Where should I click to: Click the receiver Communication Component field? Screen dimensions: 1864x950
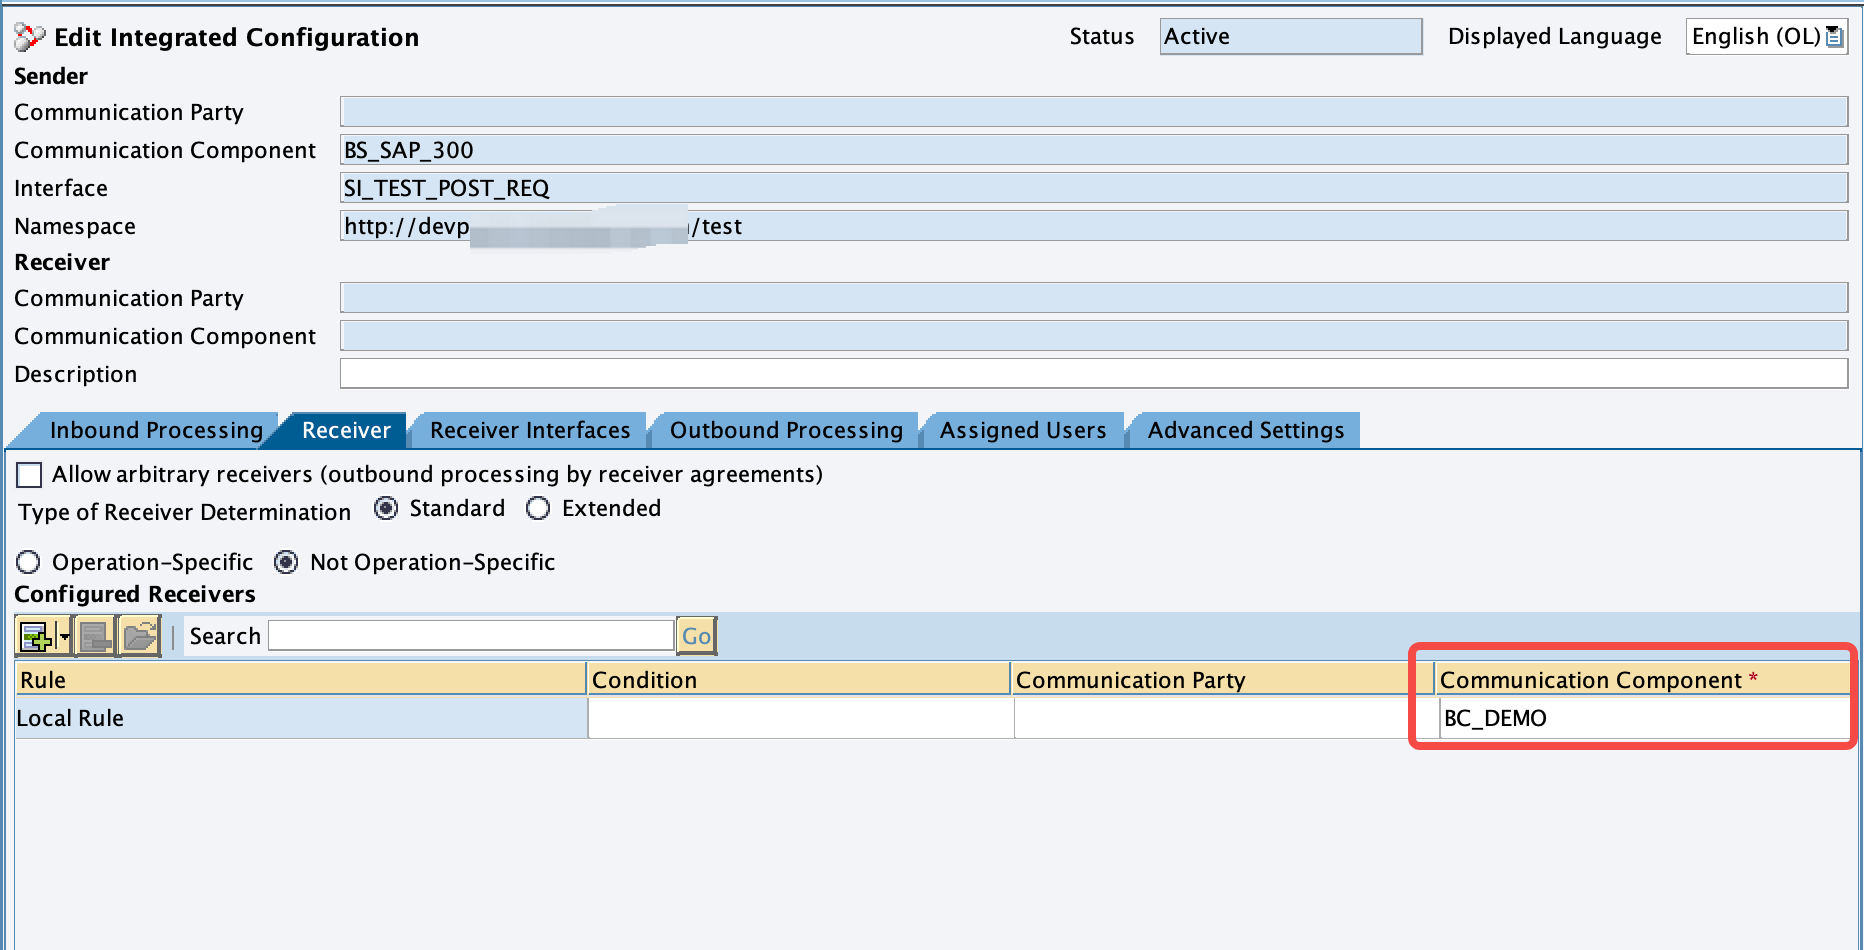click(x=1094, y=336)
